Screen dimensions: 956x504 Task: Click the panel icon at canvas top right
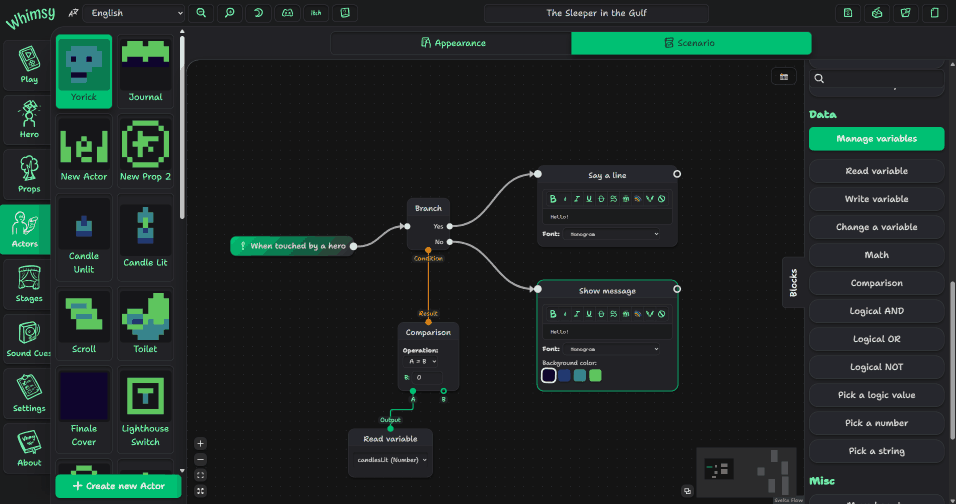(783, 77)
